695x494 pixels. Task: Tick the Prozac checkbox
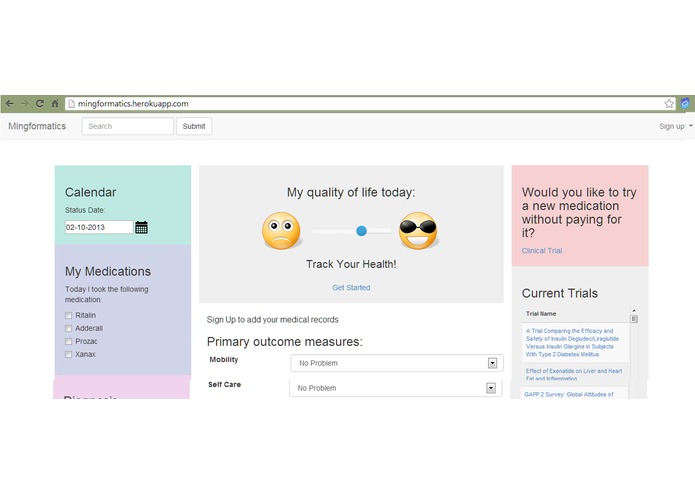pos(68,342)
